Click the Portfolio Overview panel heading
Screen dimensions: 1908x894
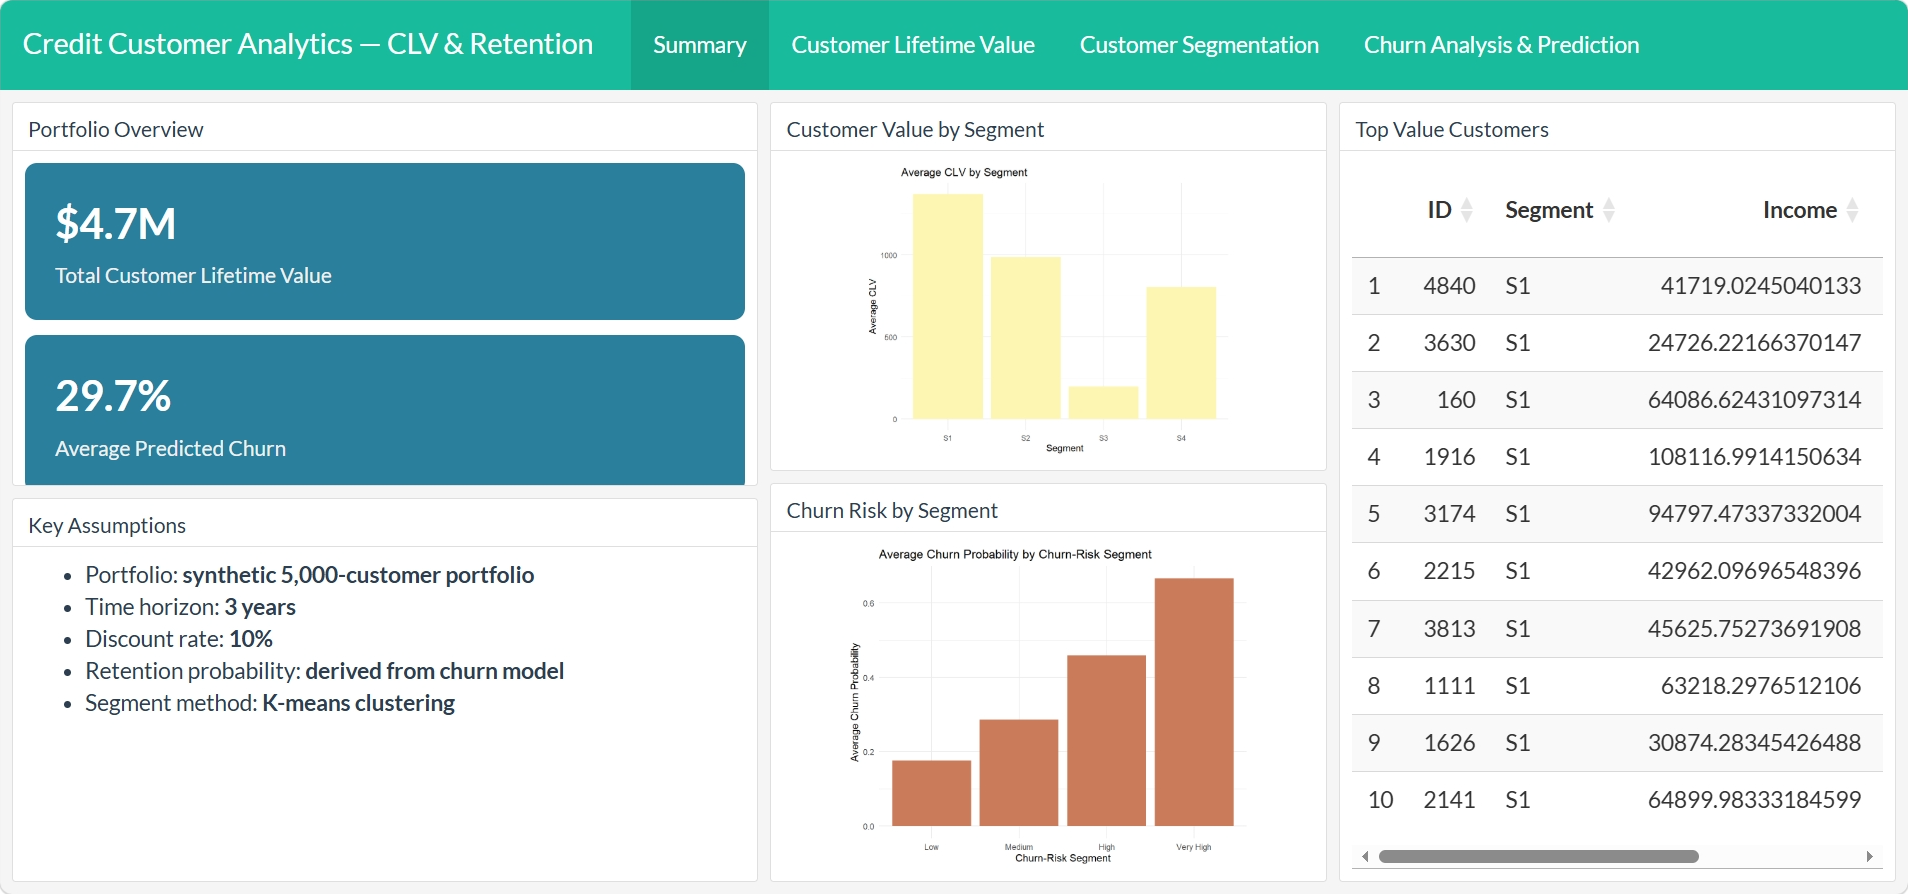[116, 129]
